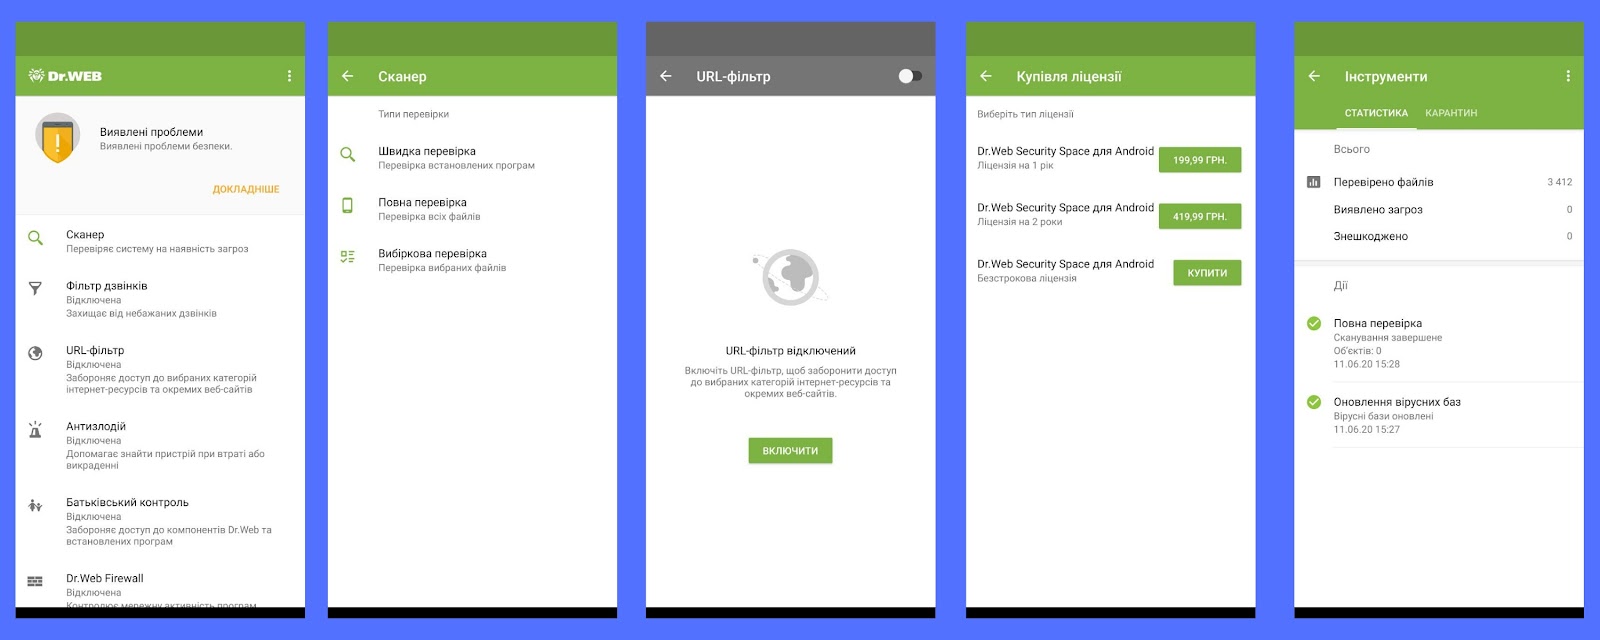Open Фільтр дзвінків entry

click(160, 299)
